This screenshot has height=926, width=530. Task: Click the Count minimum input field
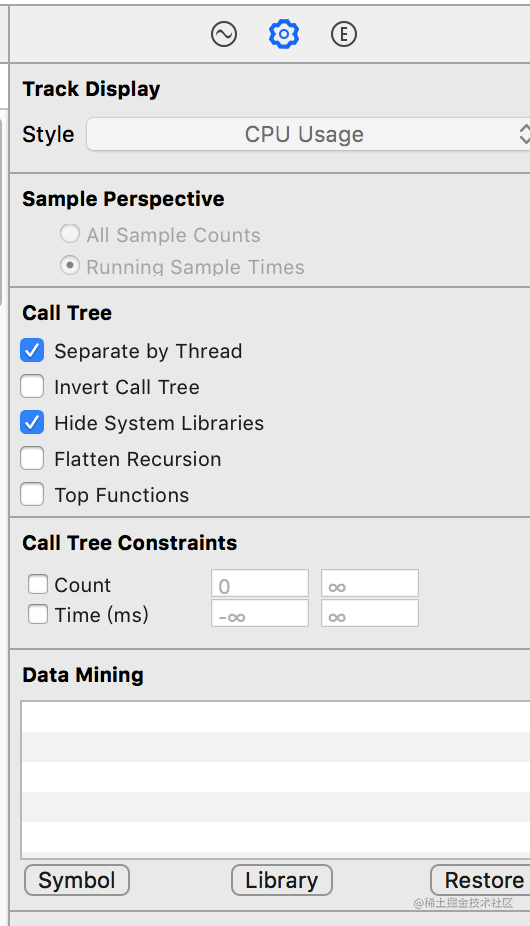tap(260, 583)
